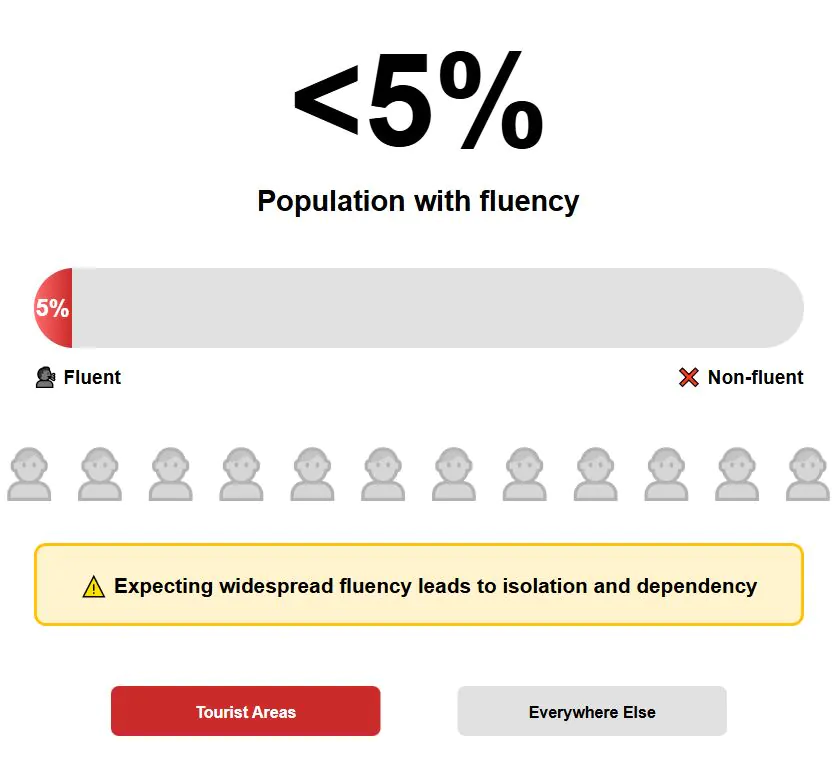Click the second-to-last person icon in the row
Image resolution: width=835 pixels, height=782 pixels.
[x=737, y=474]
